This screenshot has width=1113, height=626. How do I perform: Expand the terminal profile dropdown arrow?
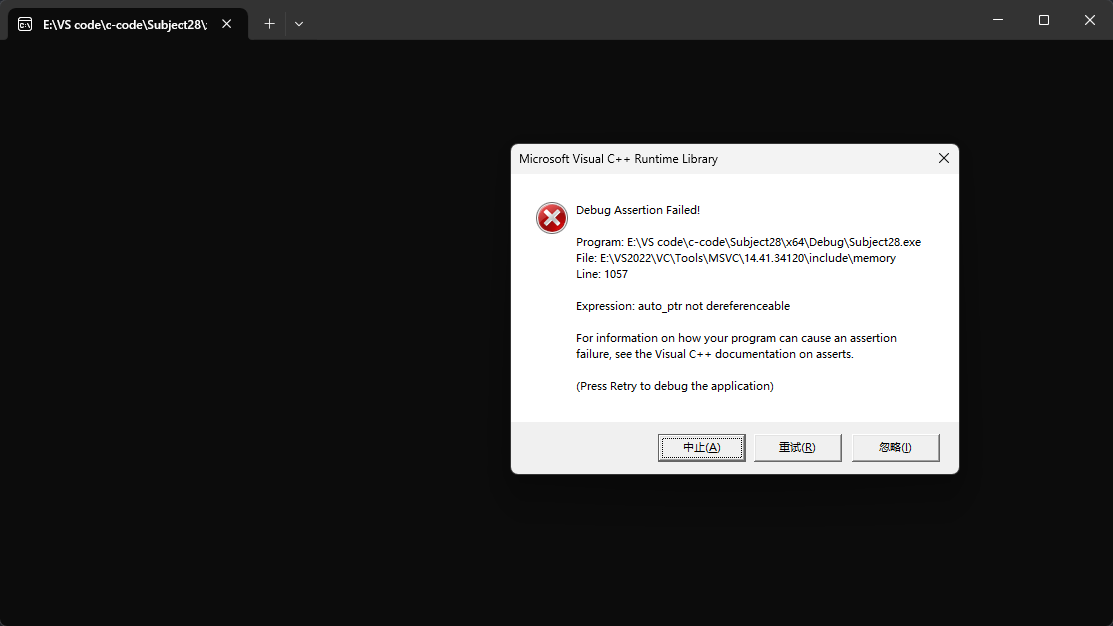pyautogui.click(x=299, y=23)
